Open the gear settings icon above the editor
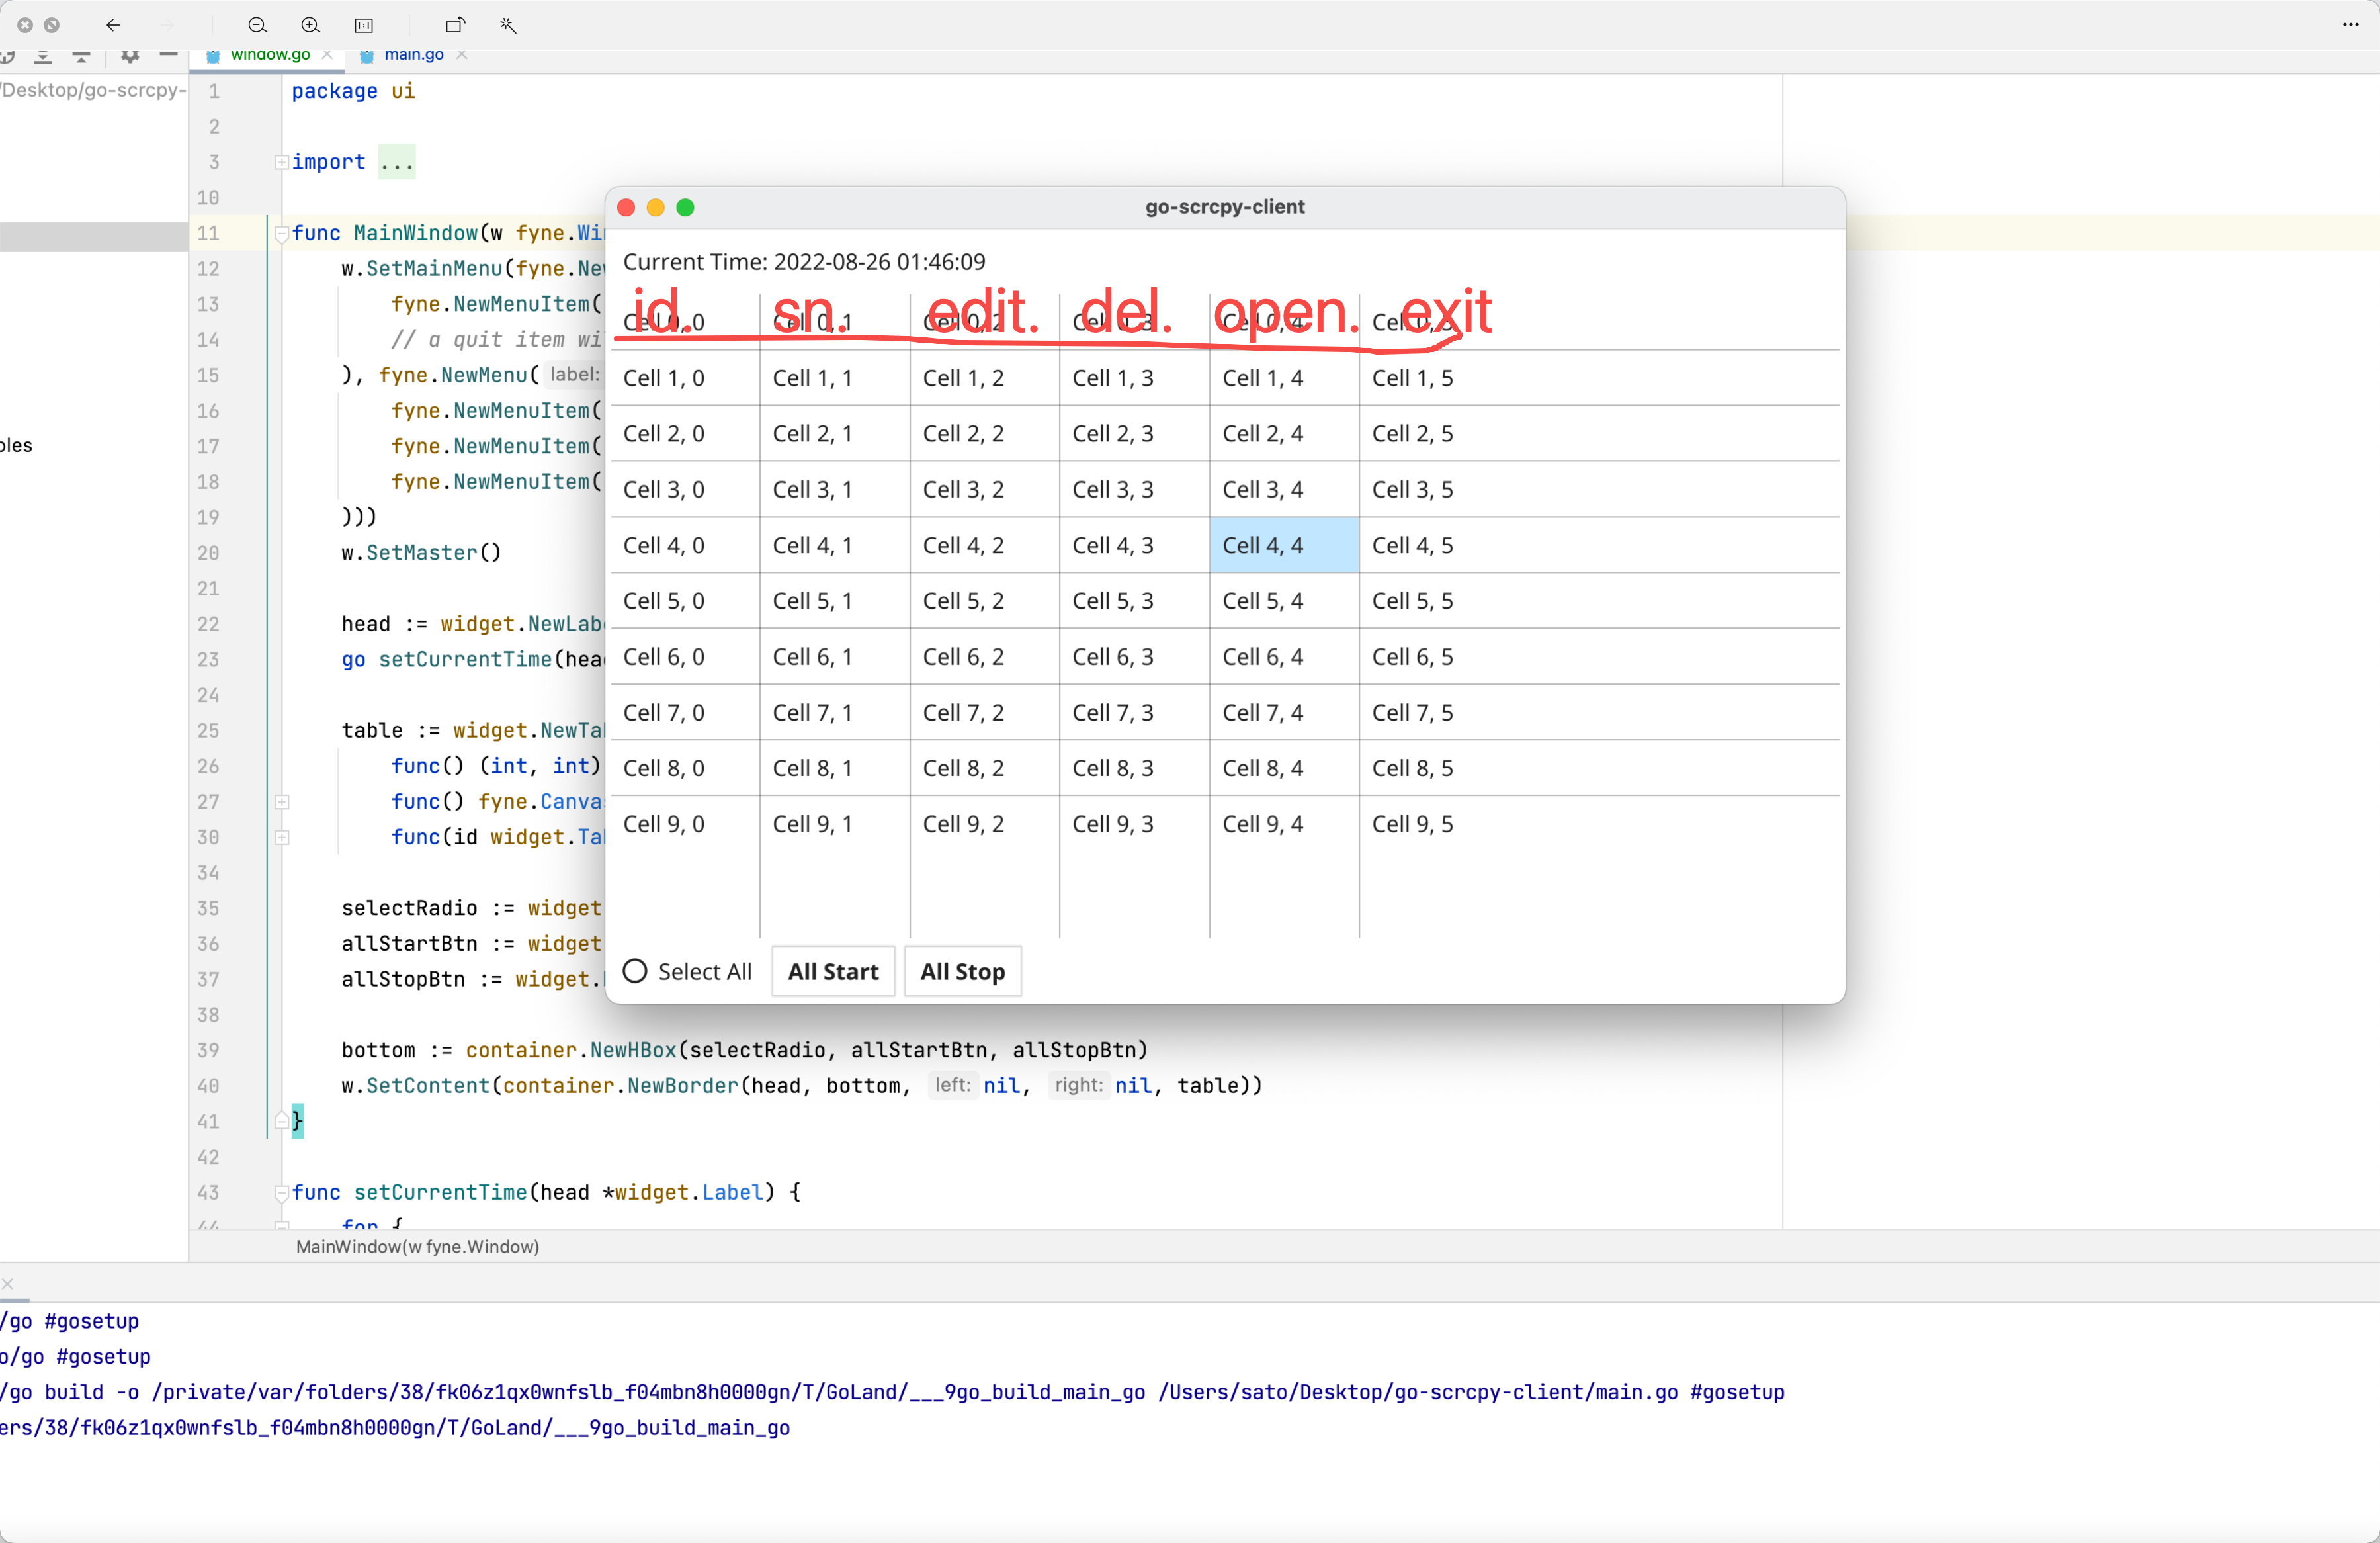This screenshot has height=1543, width=2380. point(129,58)
